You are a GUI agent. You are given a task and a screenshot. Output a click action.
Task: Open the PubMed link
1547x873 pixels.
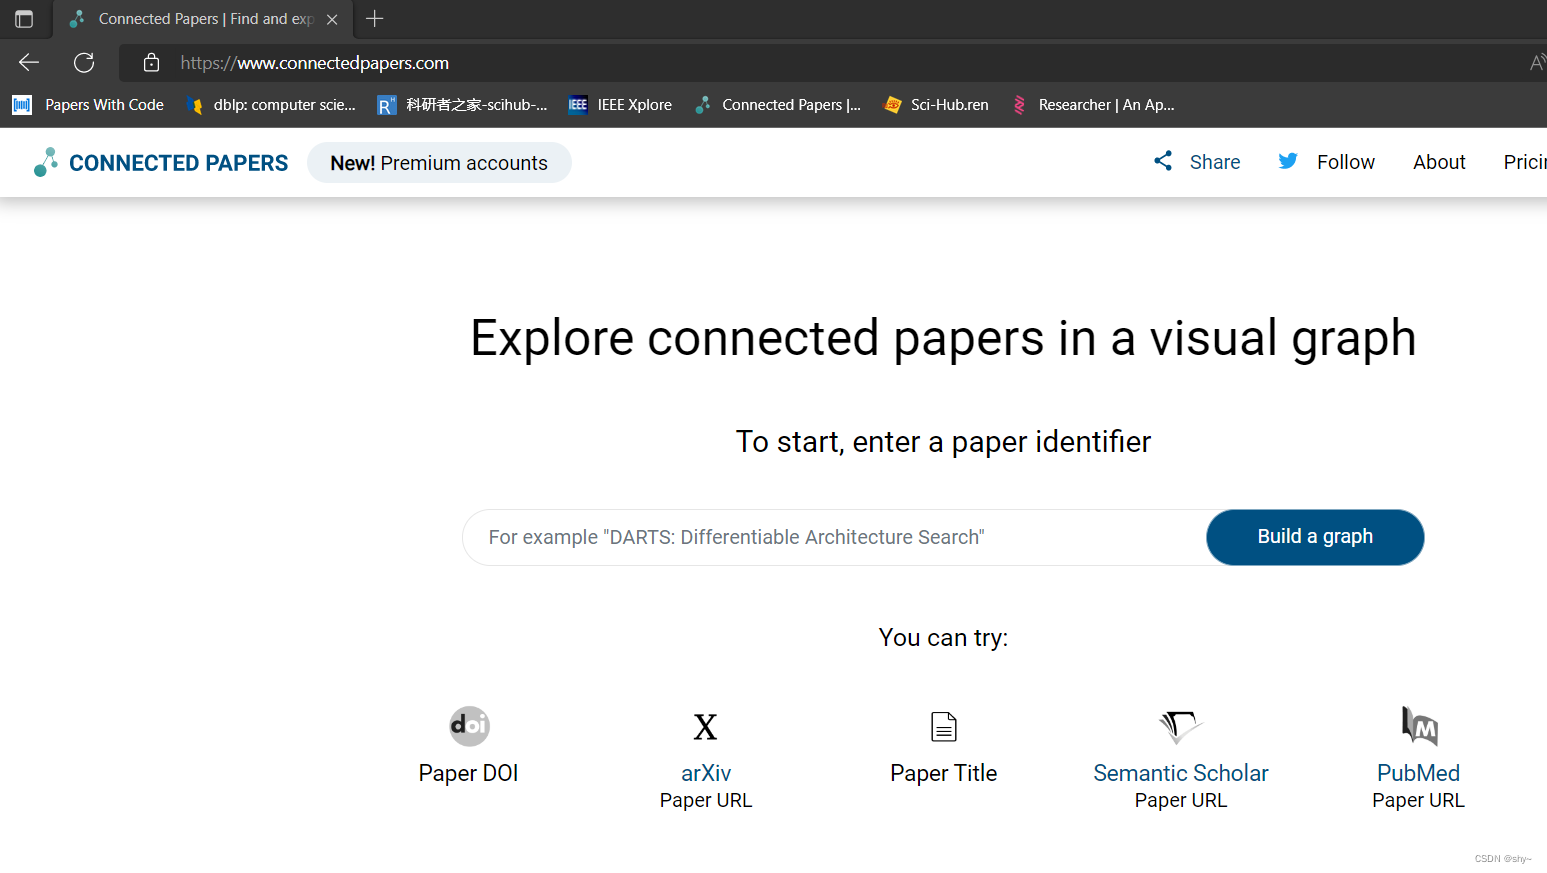[x=1418, y=773]
